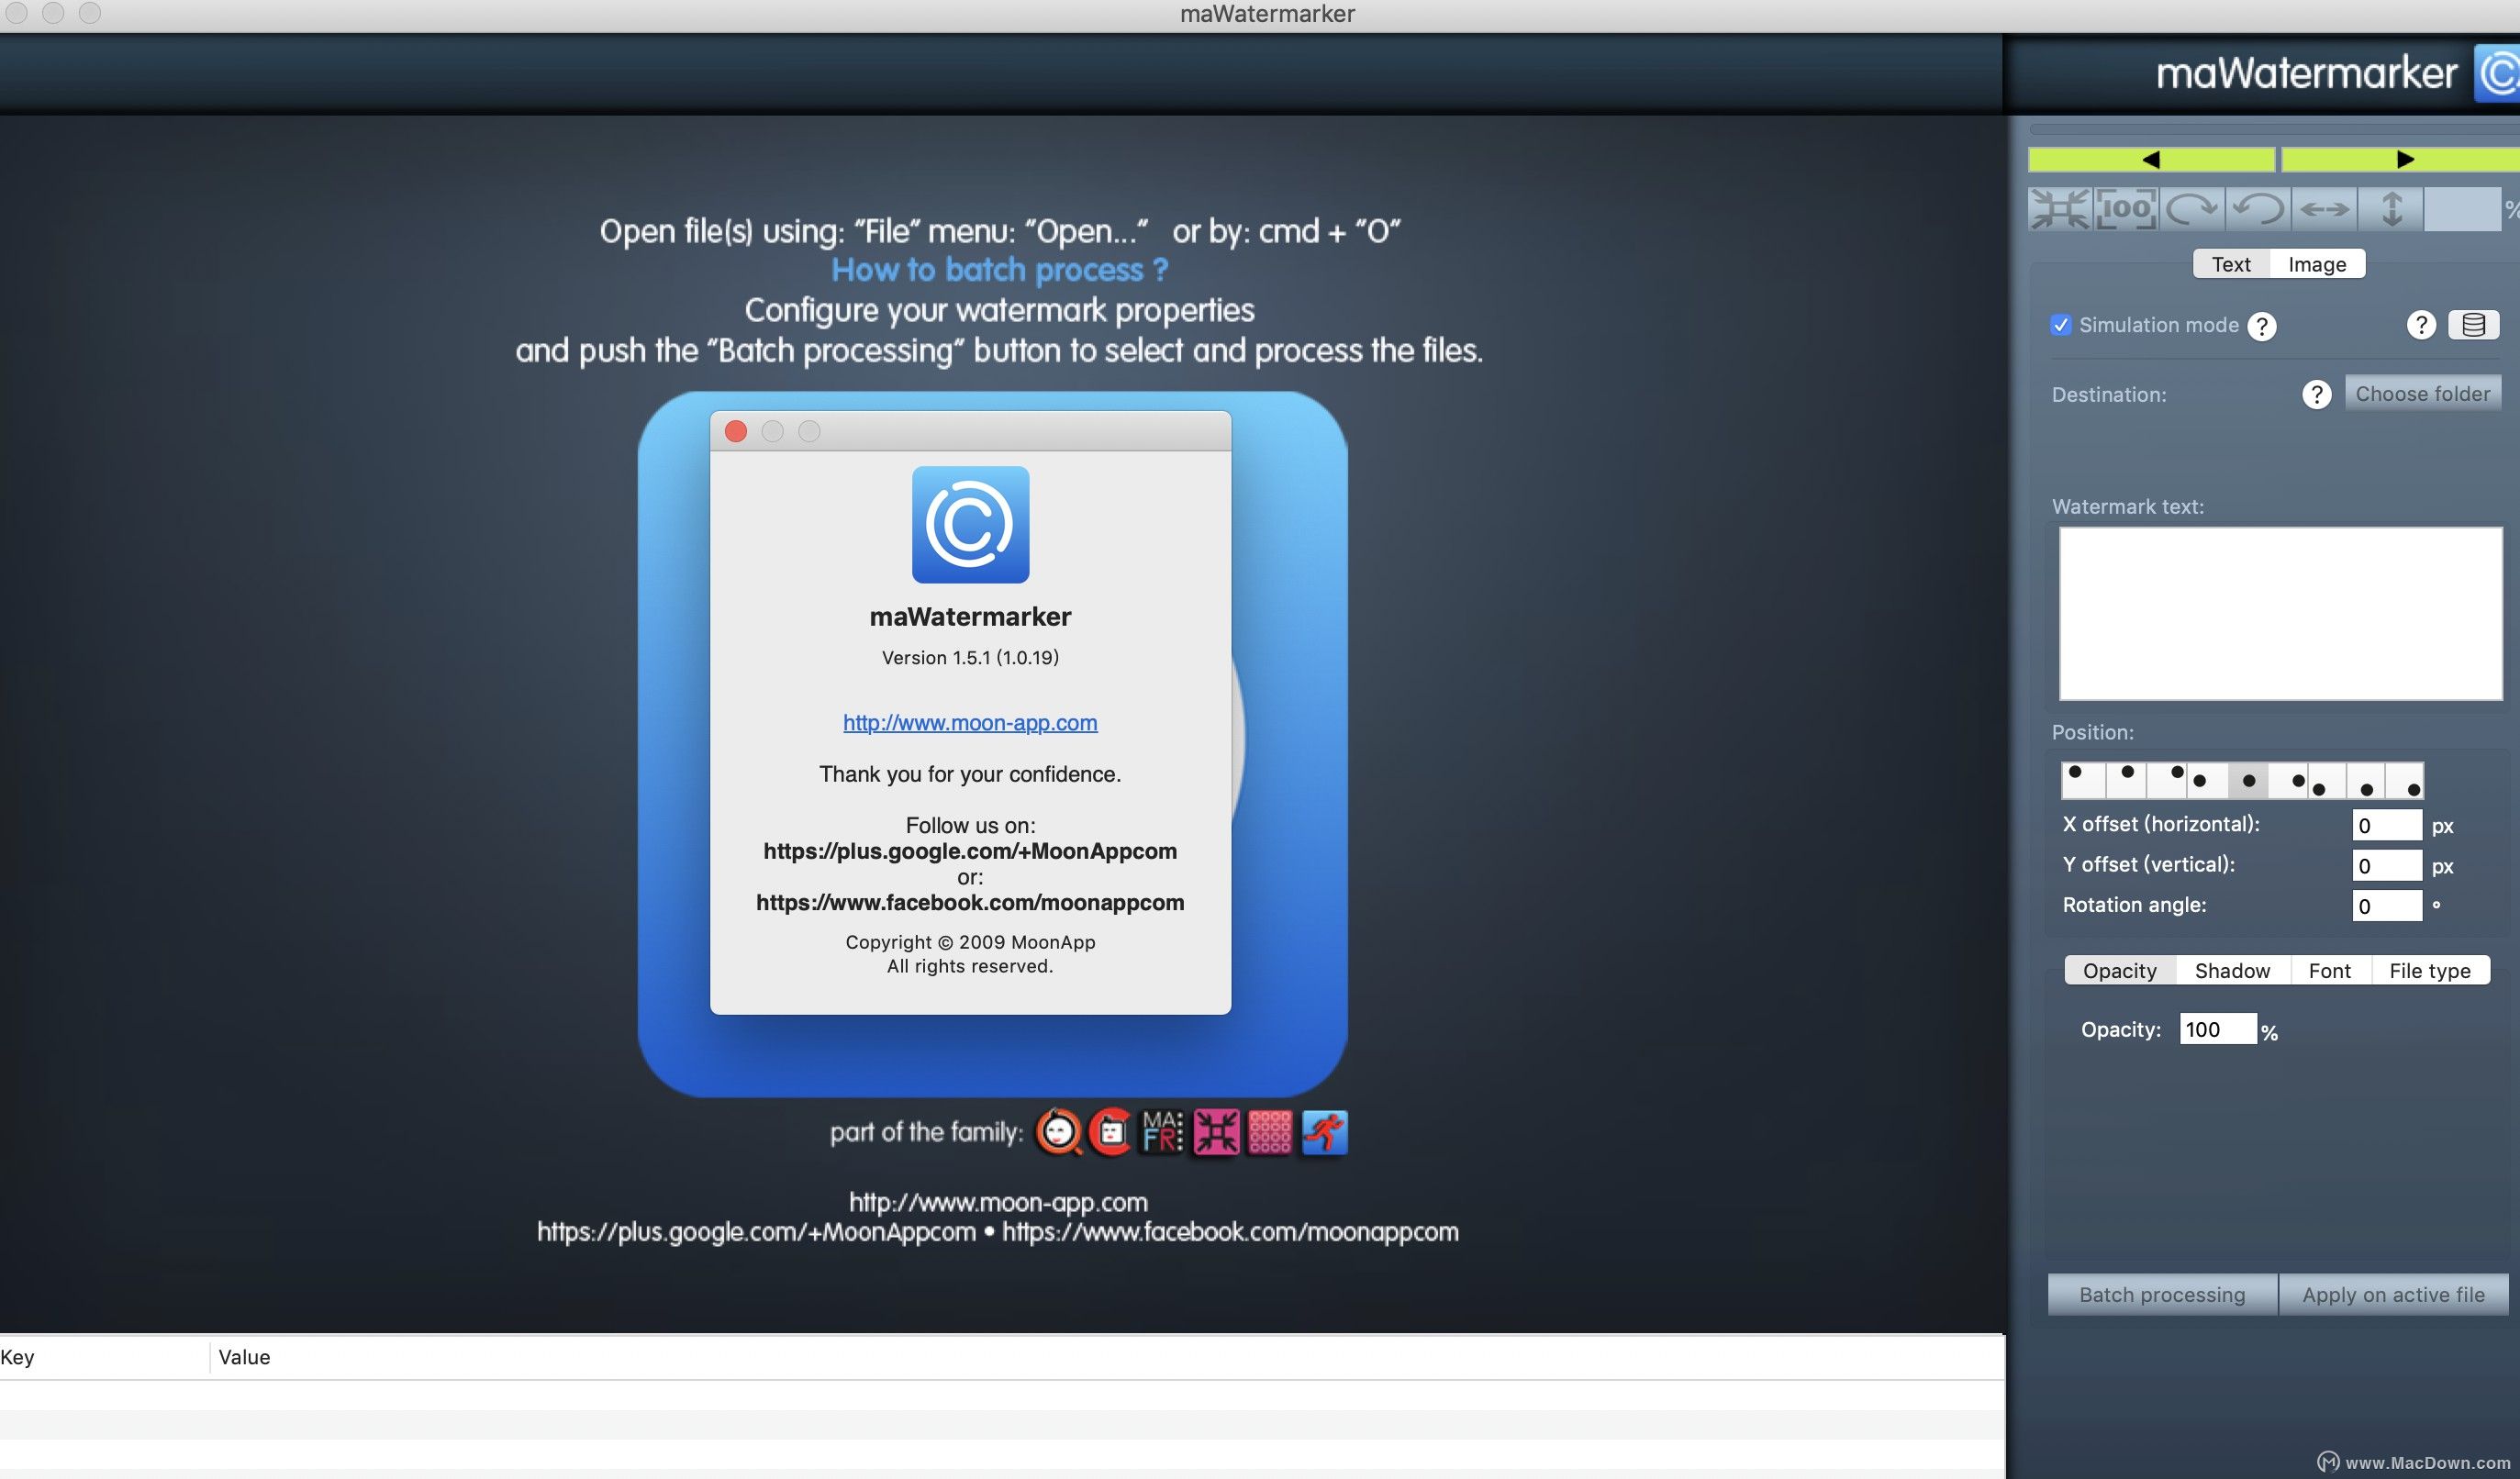Image resolution: width=2520 pixels, height=1479 pixels.
Task: Rotate image counterclockwise with the rotate icon
Action: point(2258,209)
